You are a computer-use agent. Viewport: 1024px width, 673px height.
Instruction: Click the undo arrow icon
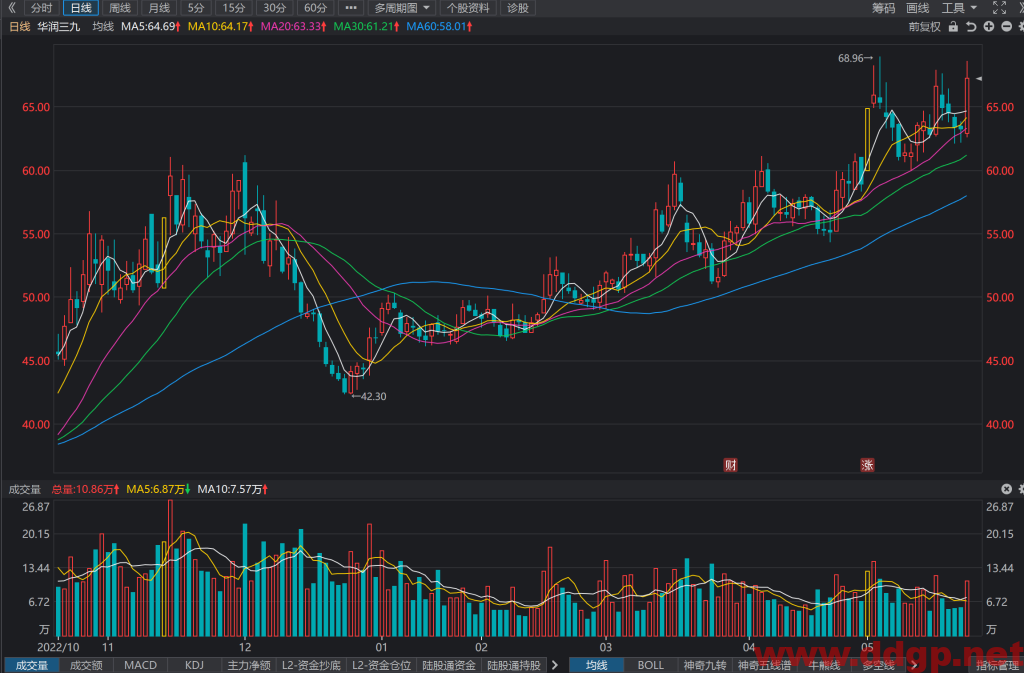971,27
